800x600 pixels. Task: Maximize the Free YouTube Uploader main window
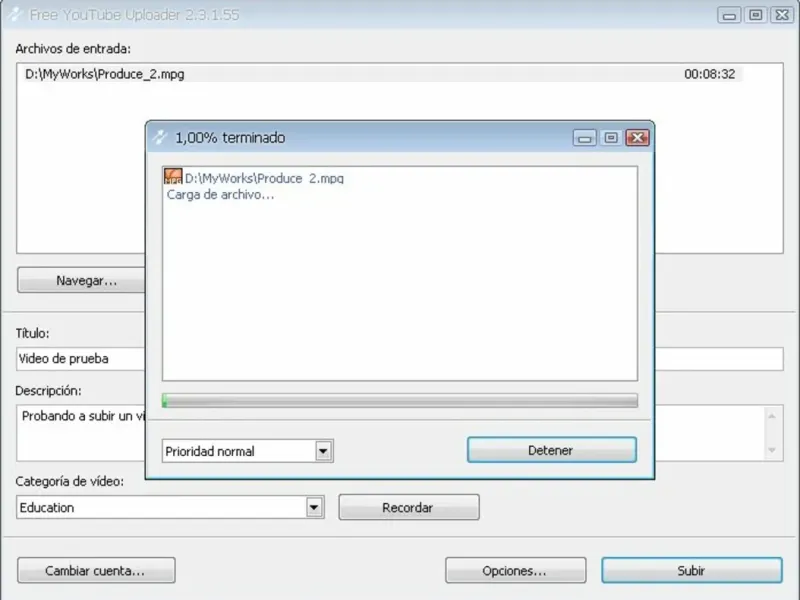[x=756, y=15]
